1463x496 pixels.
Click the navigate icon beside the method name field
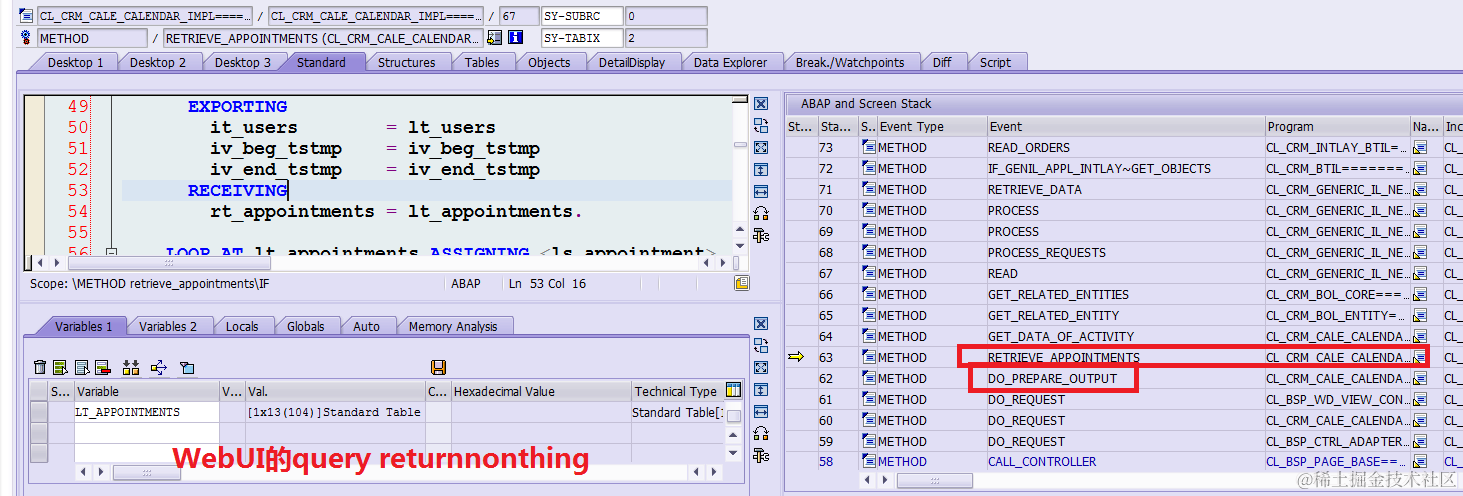pos(494,38)
